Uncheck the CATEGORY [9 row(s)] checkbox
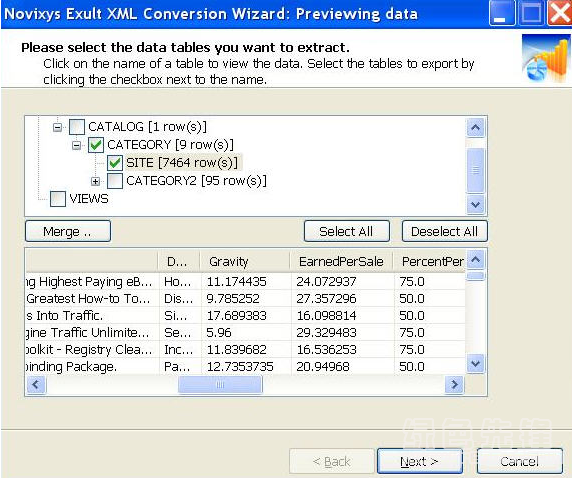572x478 pixels. pyautogui.click(x=96, y=145)
